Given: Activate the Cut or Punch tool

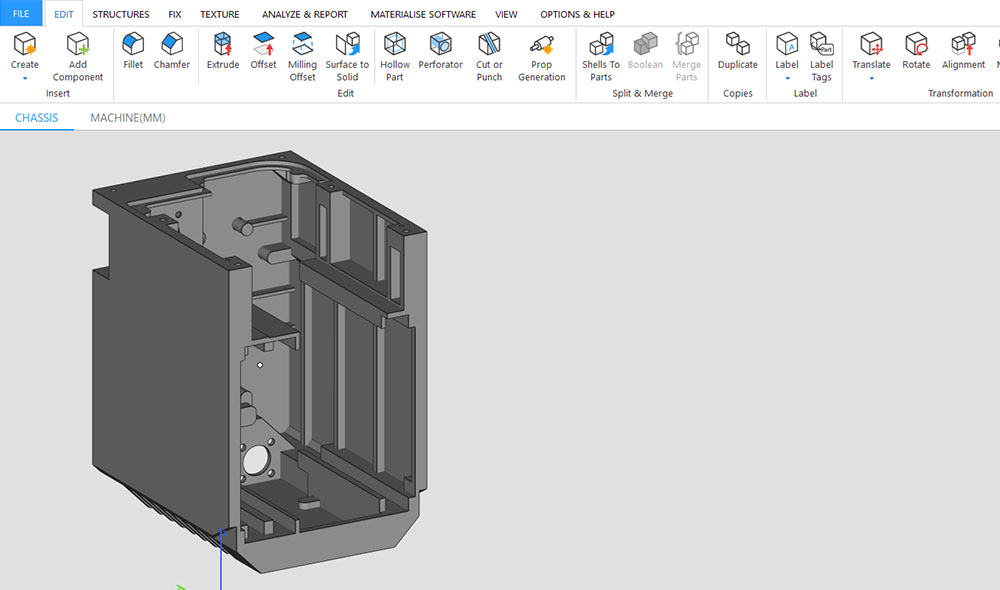Looking at the screenshot, I should [x=489, y=57].
